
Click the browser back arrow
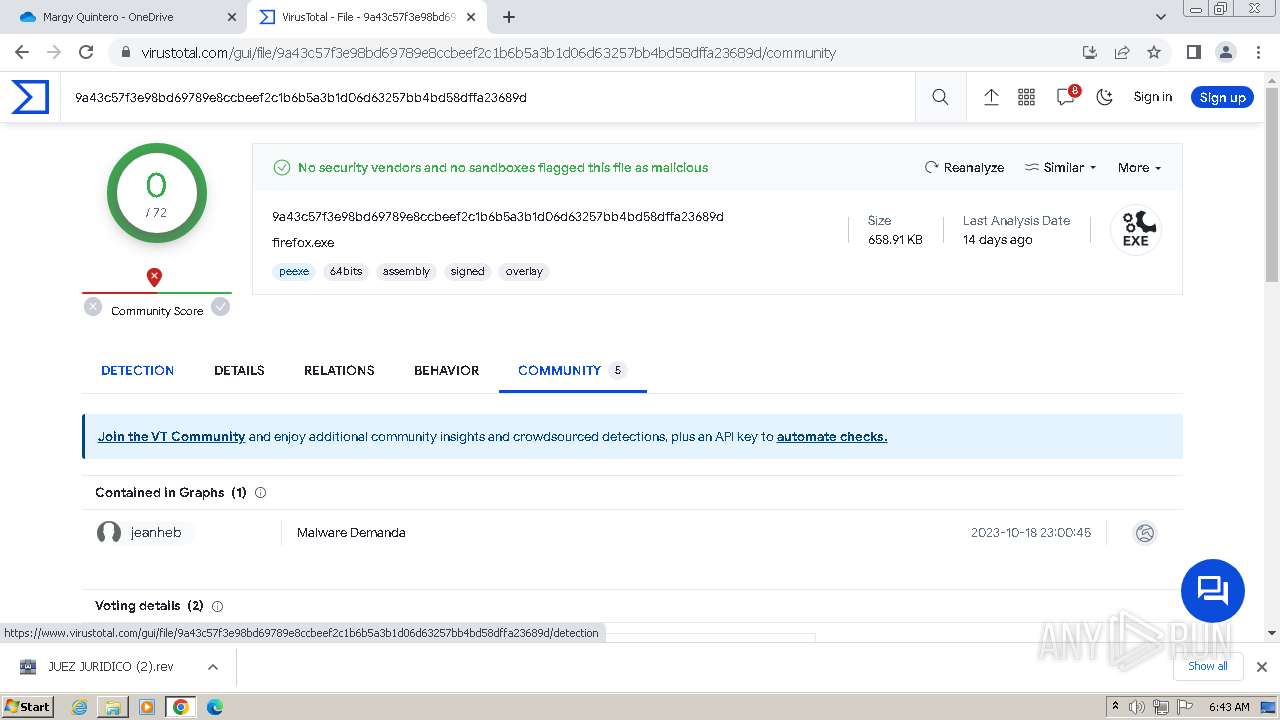(x=22, y=52)
